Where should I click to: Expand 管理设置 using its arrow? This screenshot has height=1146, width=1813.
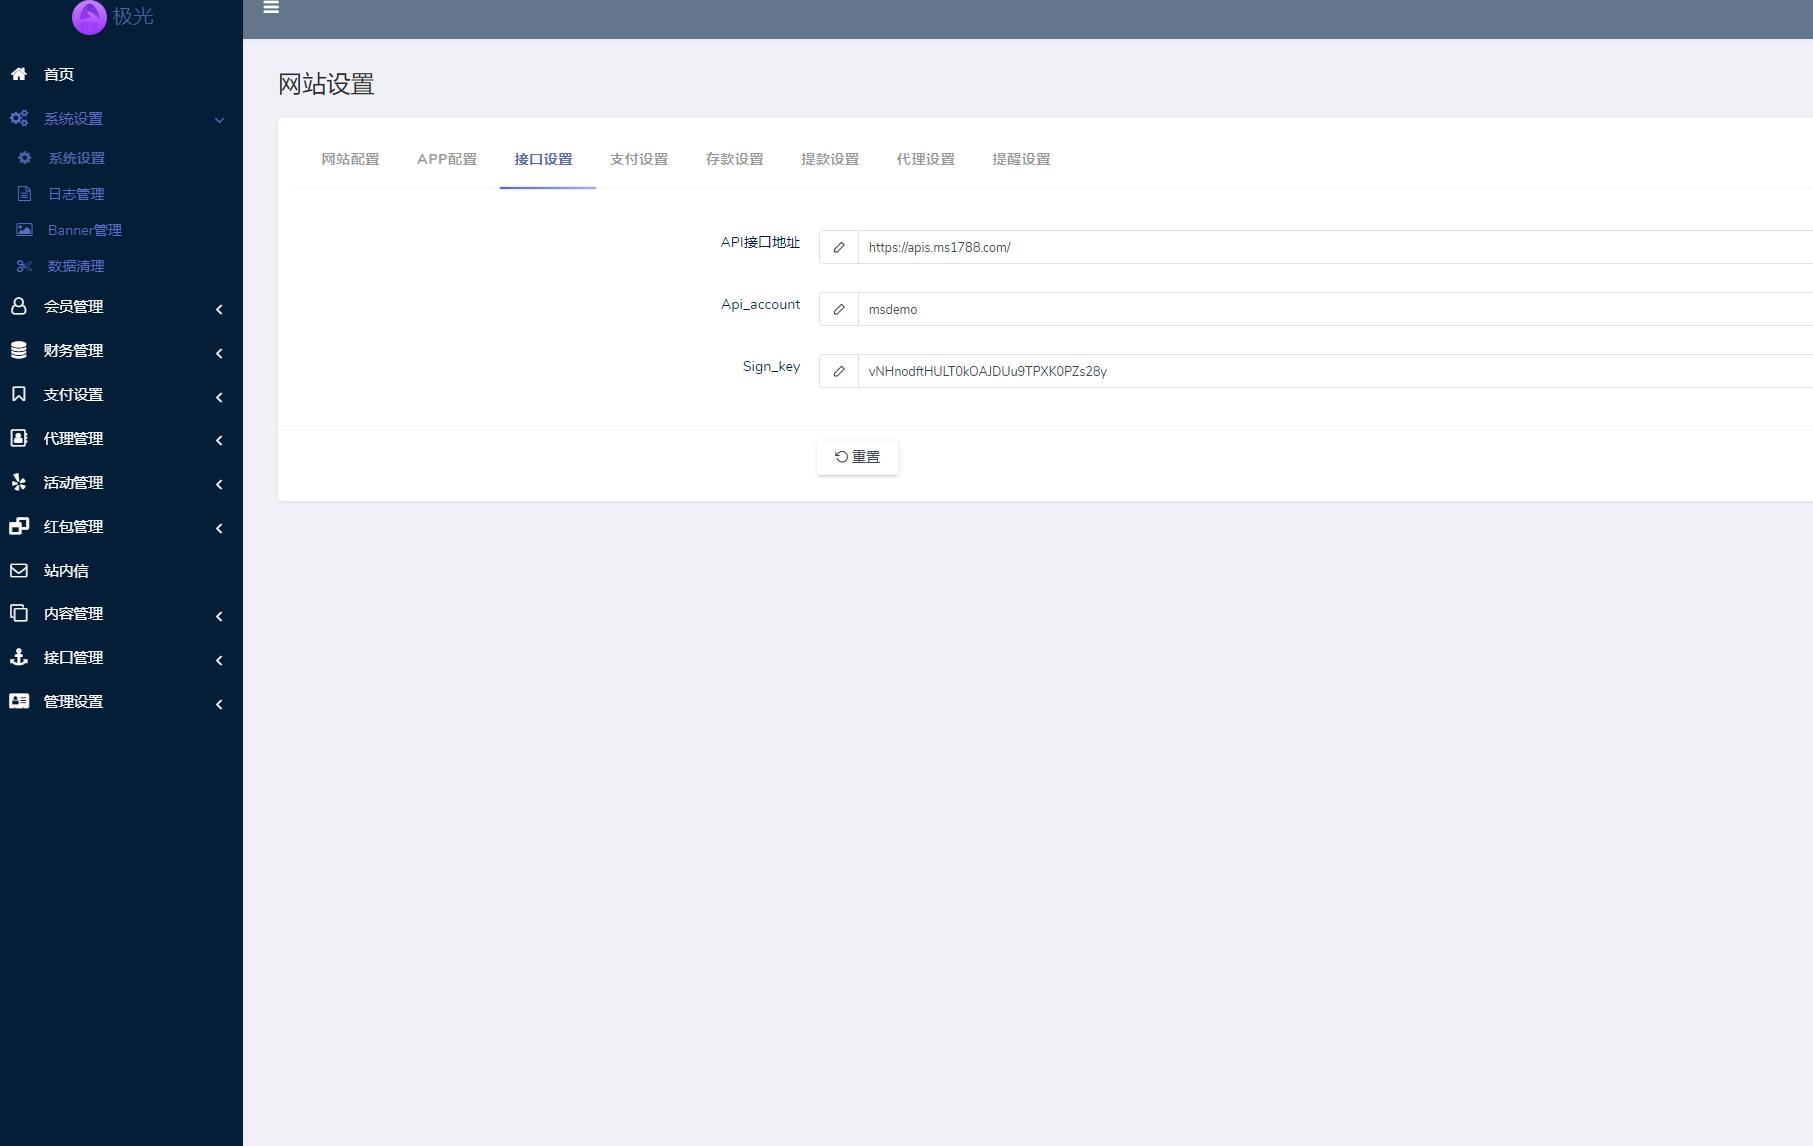[x=219, y=704]
